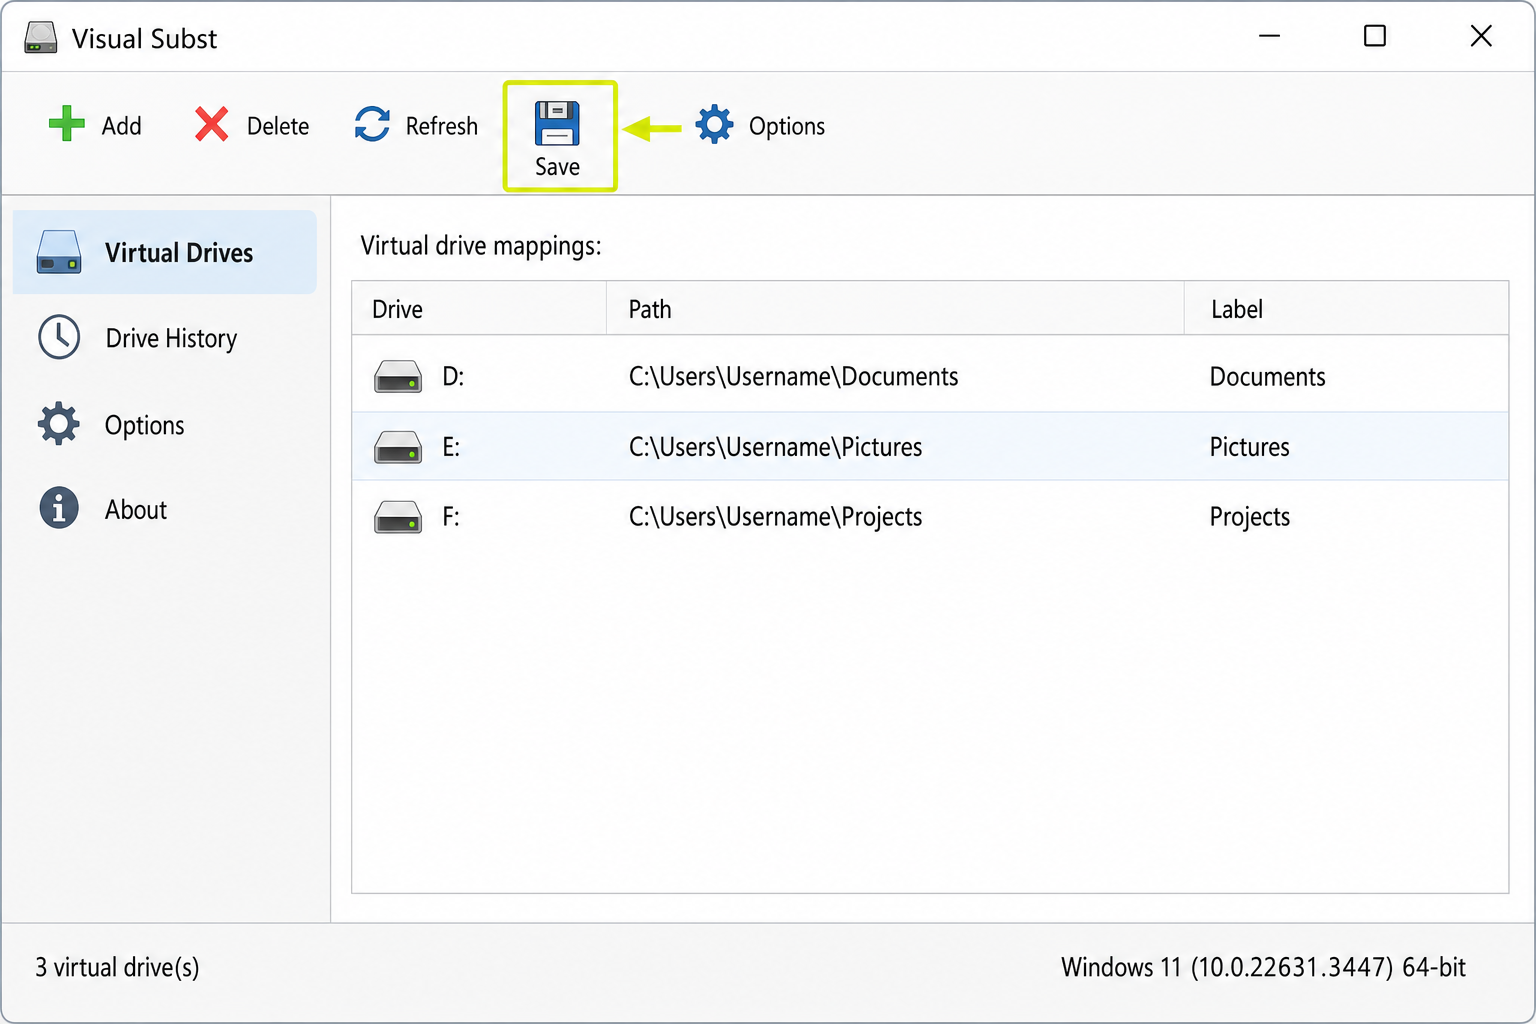This screenshot has height=1024, width=1536.
Task: Select the E: drive letter
Action: point(451,447)
